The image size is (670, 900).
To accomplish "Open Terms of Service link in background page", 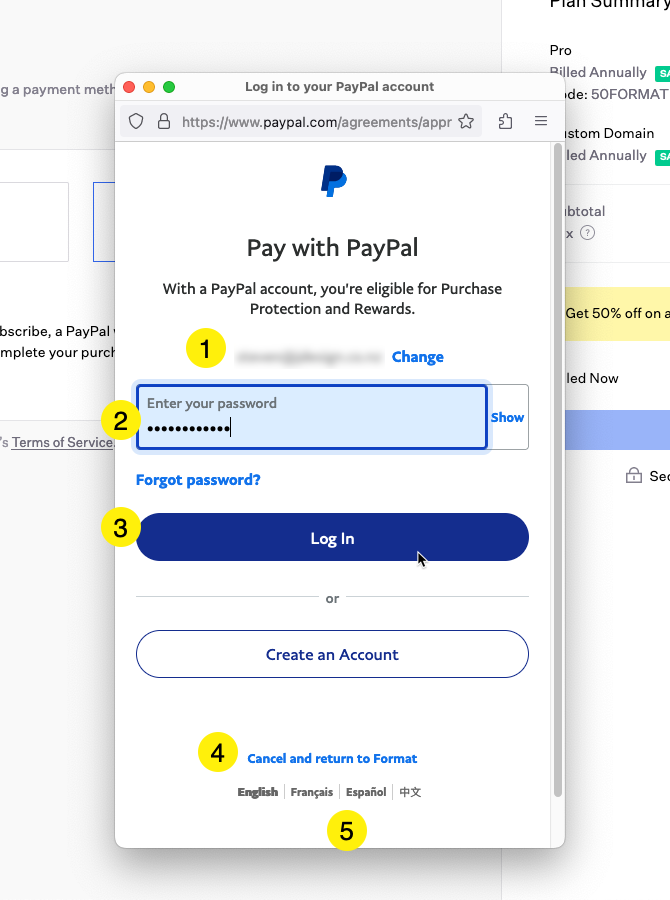I will pos(63,443).
